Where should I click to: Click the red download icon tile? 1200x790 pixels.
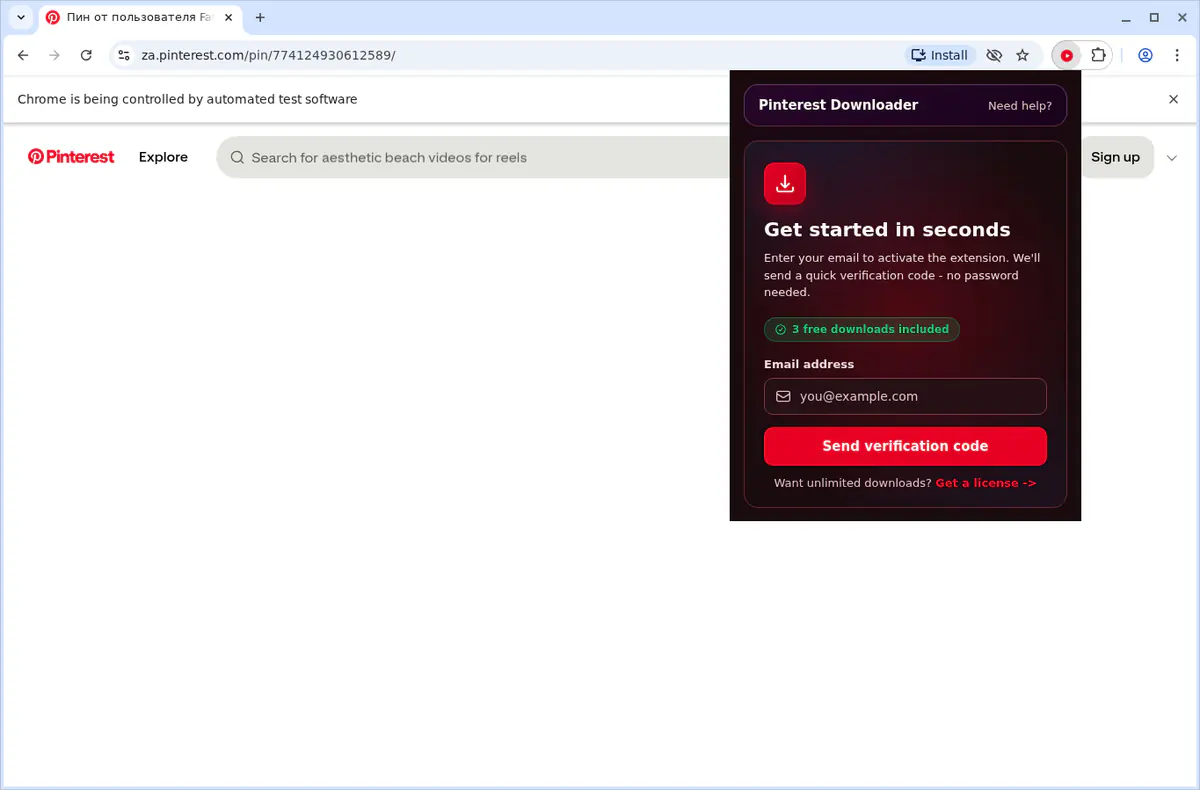pos(785,183)
